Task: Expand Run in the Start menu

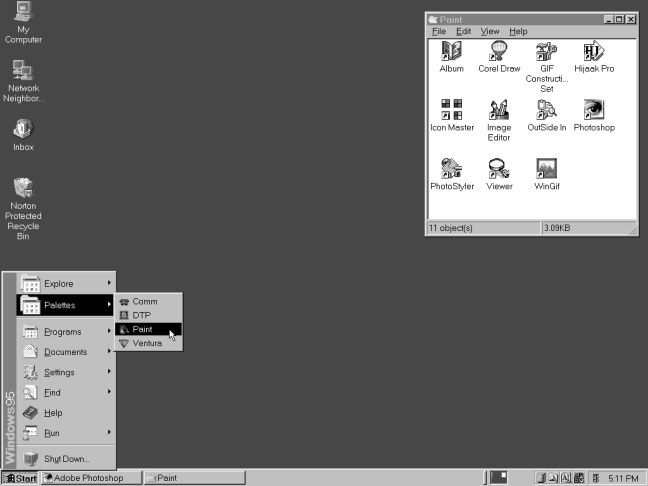Action: 65,433
